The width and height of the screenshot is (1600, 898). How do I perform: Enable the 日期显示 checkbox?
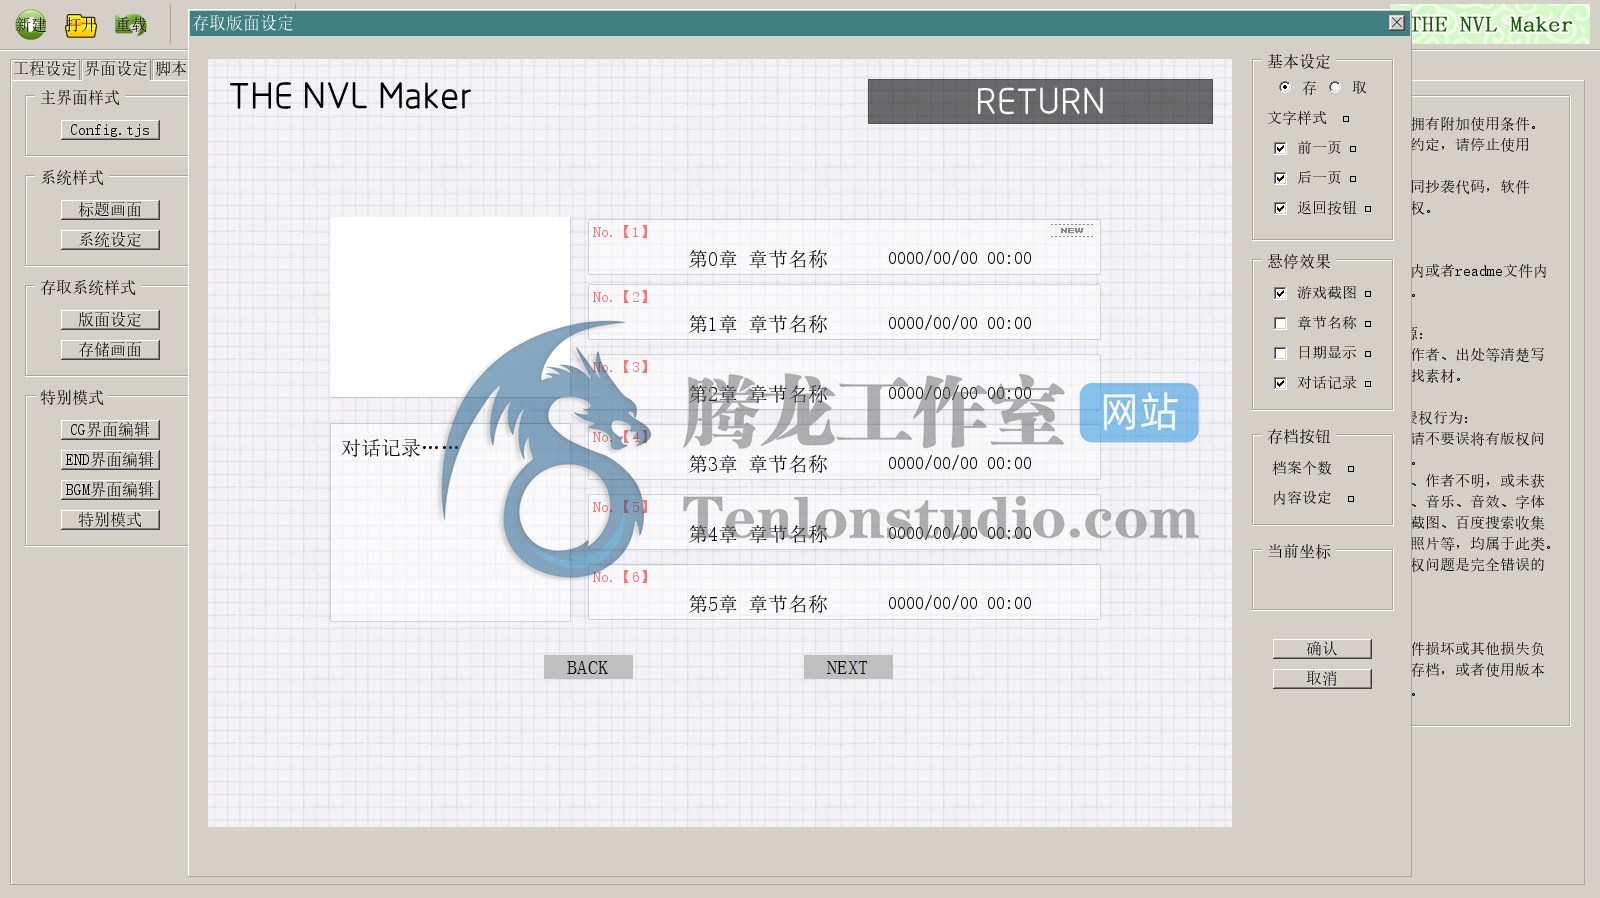tap(1280, 353)
